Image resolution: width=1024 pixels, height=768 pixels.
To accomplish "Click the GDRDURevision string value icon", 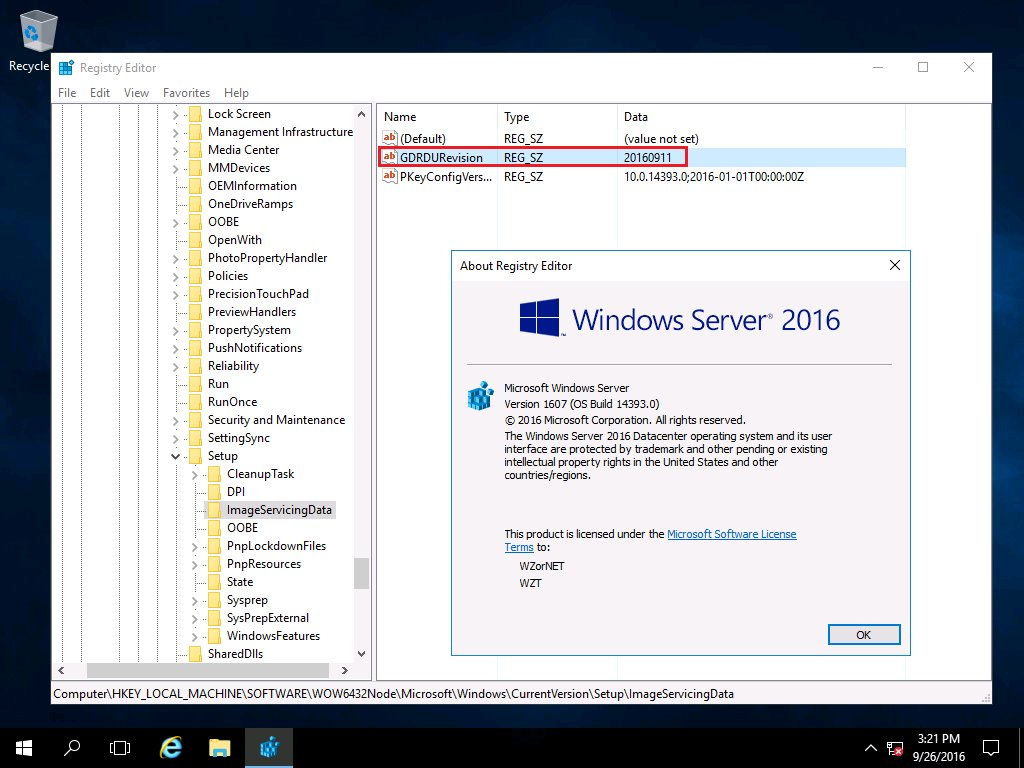I will (390, 157).
